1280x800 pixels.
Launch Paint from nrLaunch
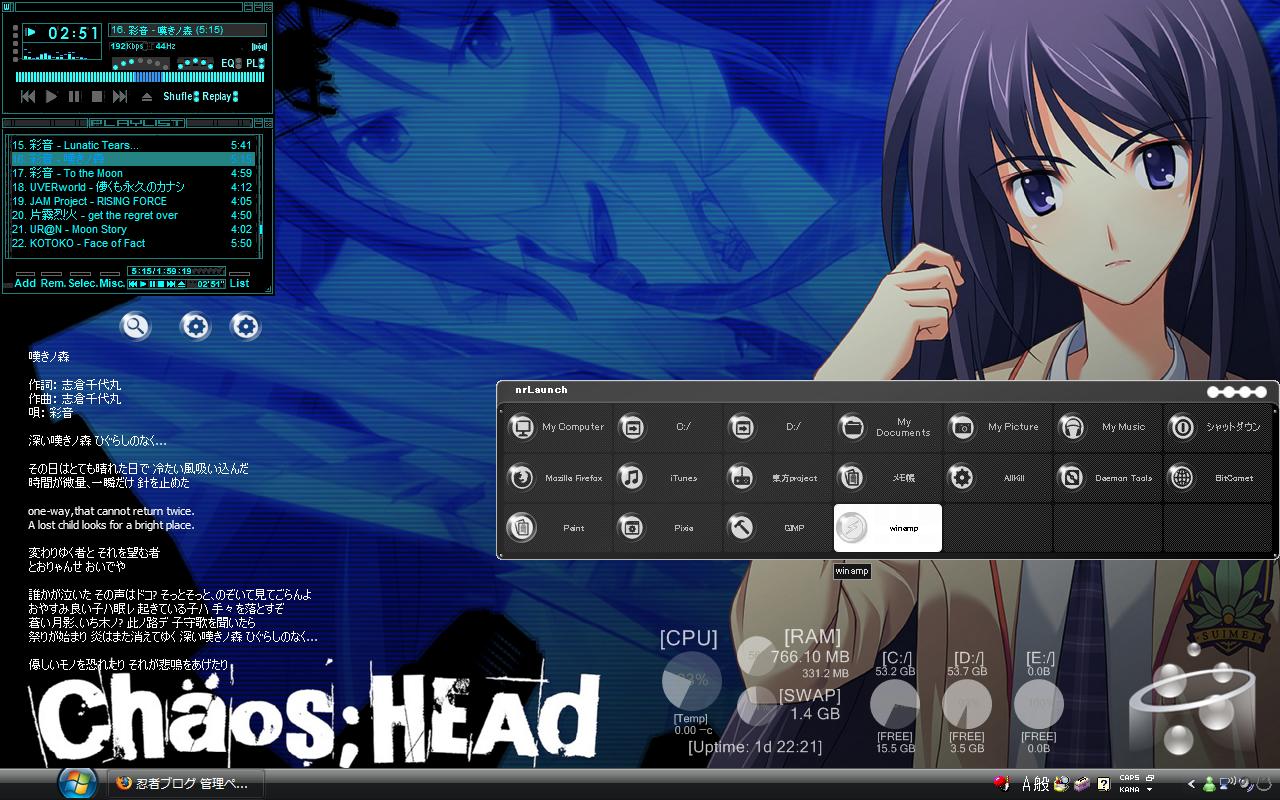pos(556,528)
